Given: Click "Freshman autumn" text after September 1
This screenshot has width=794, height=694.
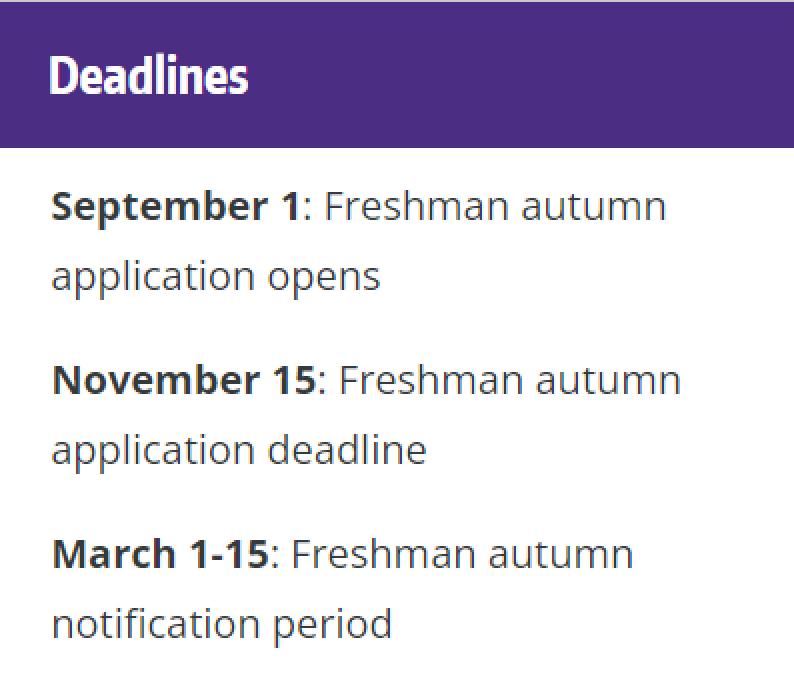Looking at the screenshot, I should pyautogui.click(x=495, y=207).
